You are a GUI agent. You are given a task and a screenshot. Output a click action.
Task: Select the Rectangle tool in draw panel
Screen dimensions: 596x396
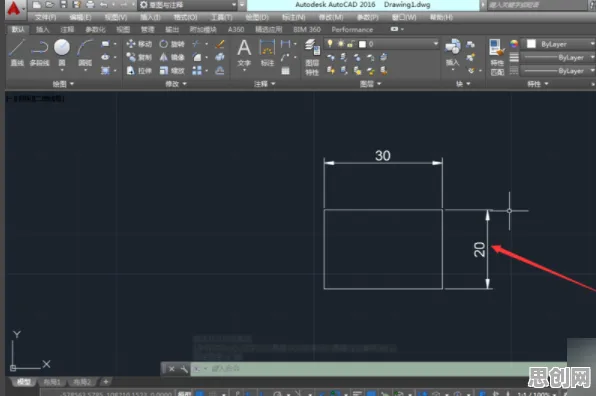tap(105, 44)
